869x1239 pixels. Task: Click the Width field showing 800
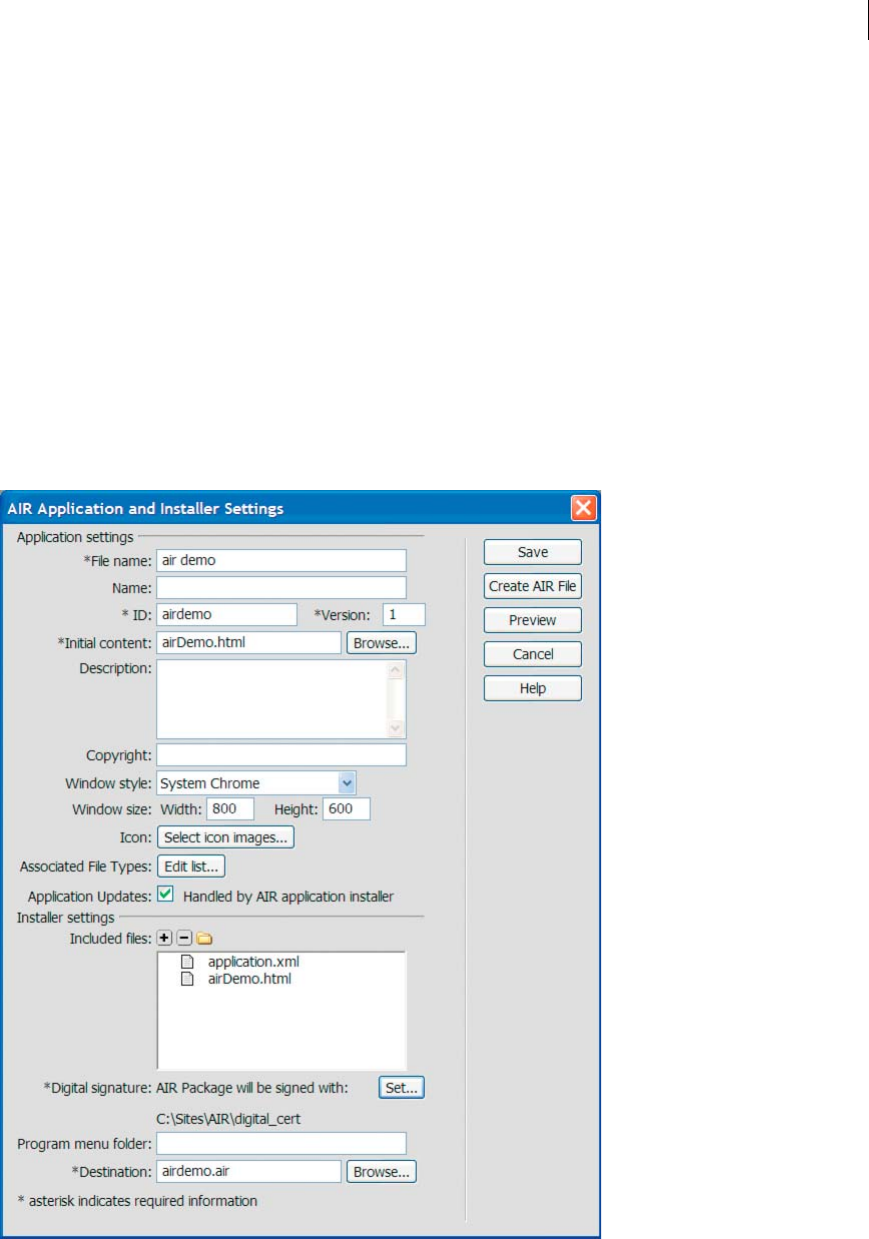pyautogui.click(x=230, y=809)
